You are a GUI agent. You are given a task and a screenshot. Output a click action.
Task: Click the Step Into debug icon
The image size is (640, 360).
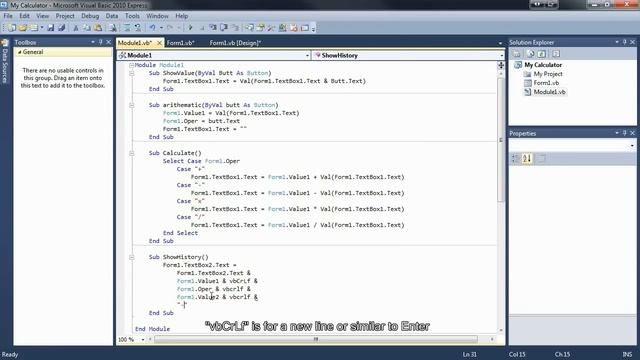(x=213, y=28)
